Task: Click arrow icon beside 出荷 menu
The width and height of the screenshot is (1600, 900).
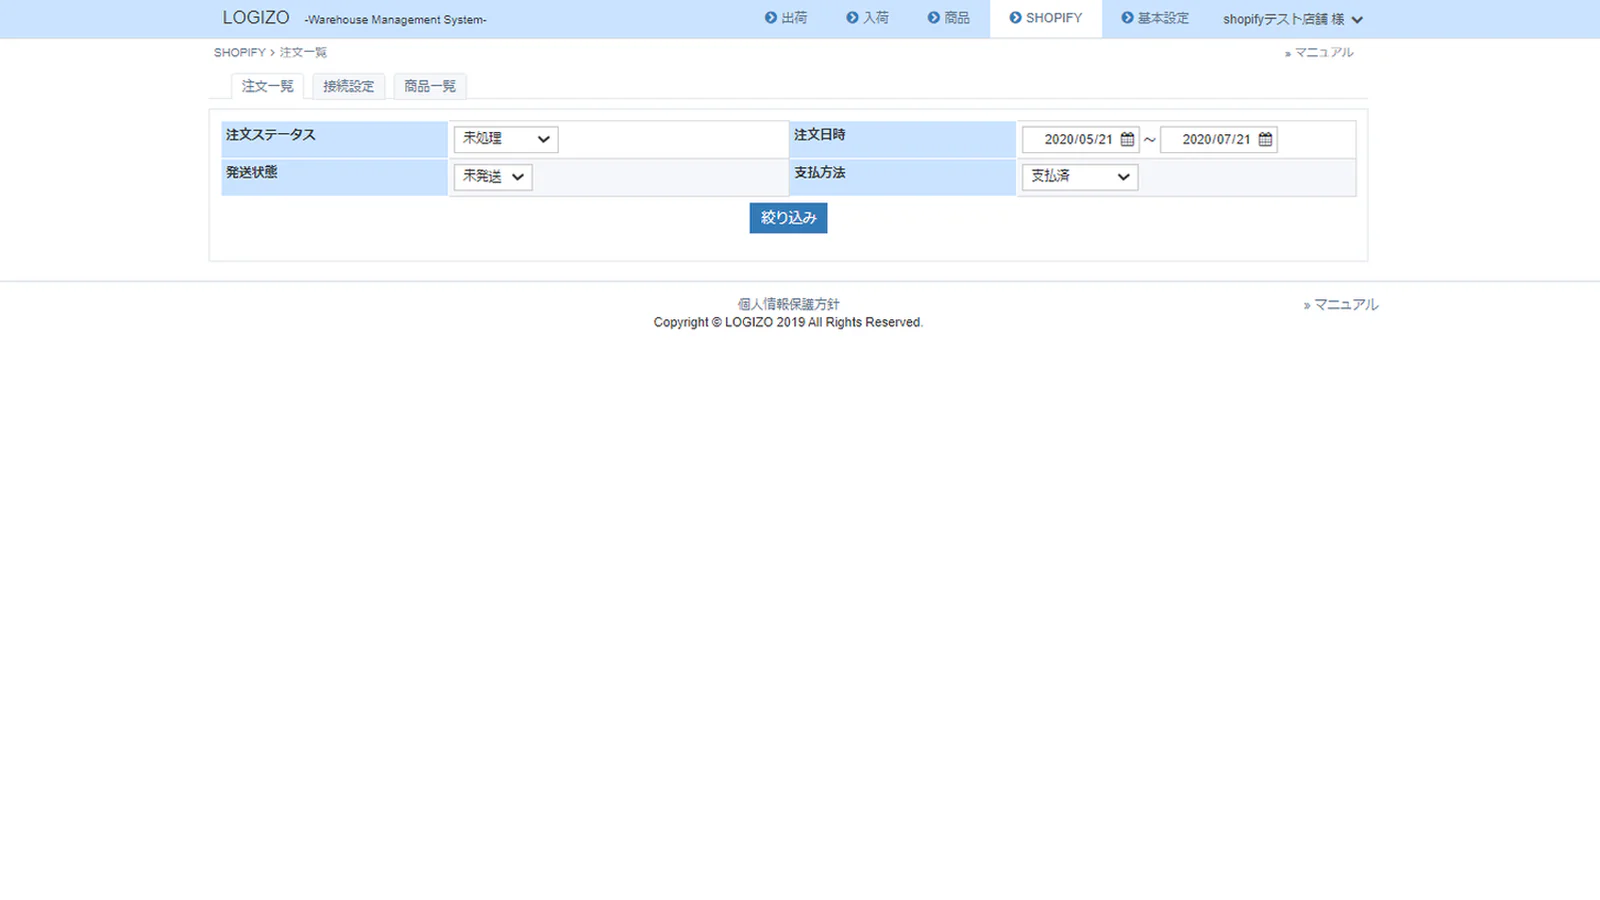Action: click(771, 18)
